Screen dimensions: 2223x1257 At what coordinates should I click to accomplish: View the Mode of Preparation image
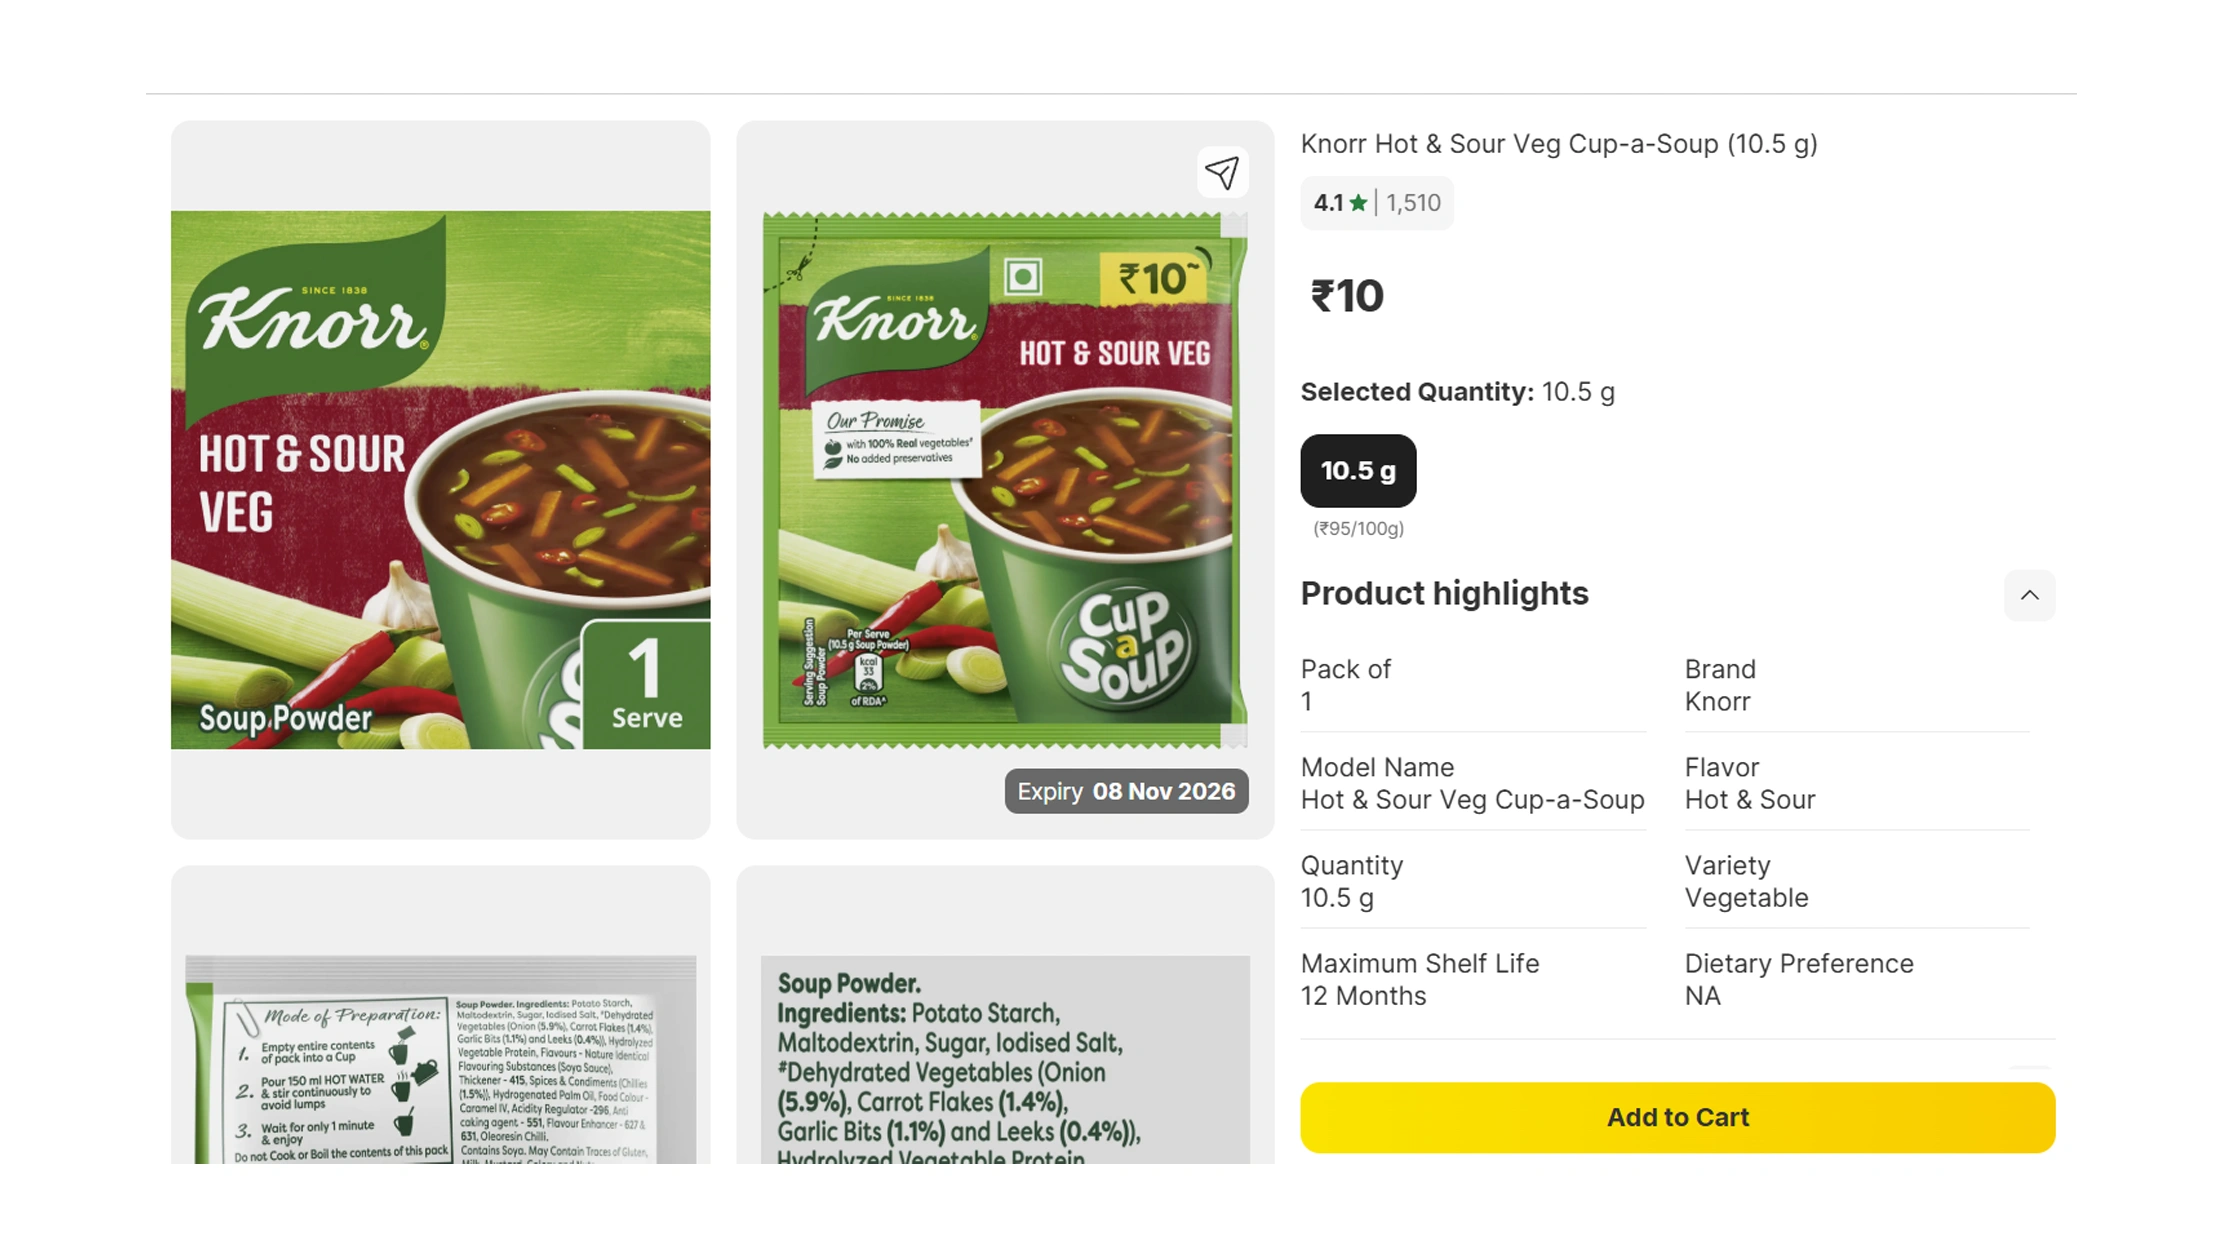coord(440,1014)
